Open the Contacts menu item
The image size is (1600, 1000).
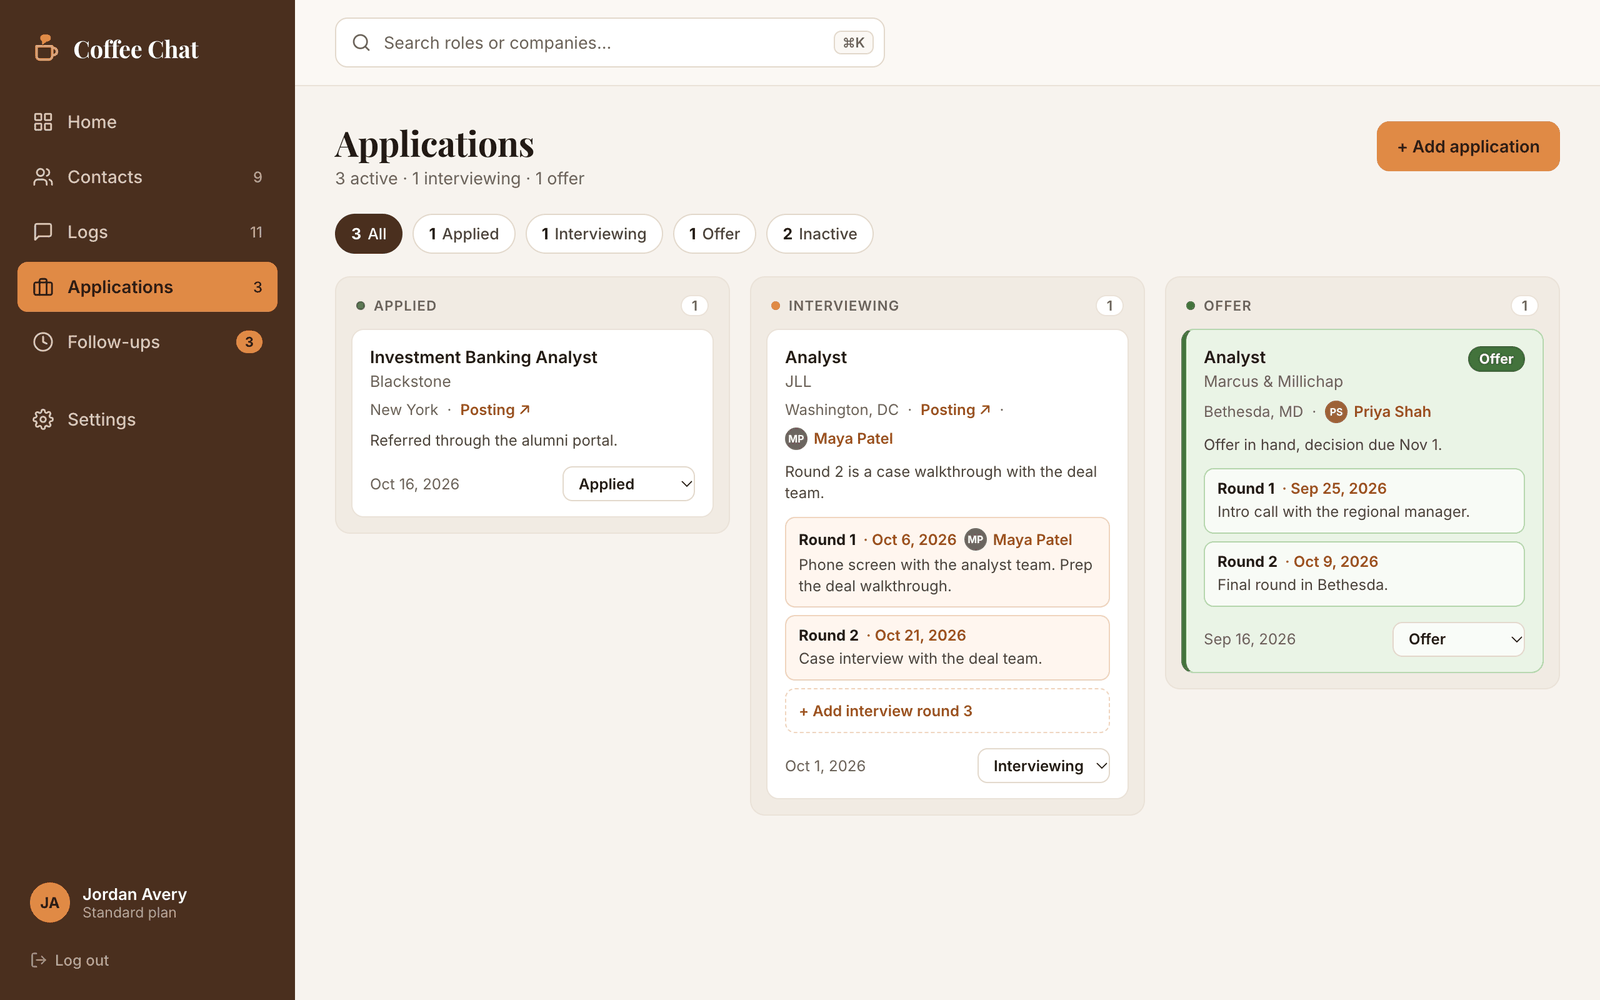[x=147, y=177]
